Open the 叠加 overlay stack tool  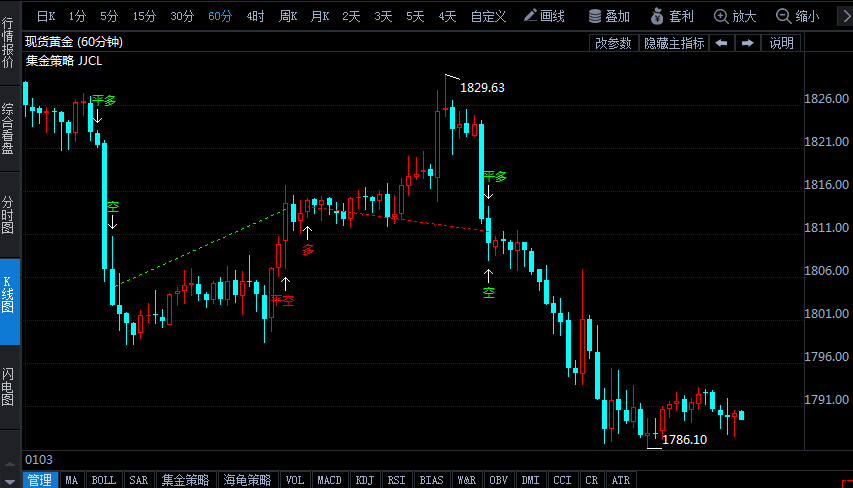click(609, 16)
